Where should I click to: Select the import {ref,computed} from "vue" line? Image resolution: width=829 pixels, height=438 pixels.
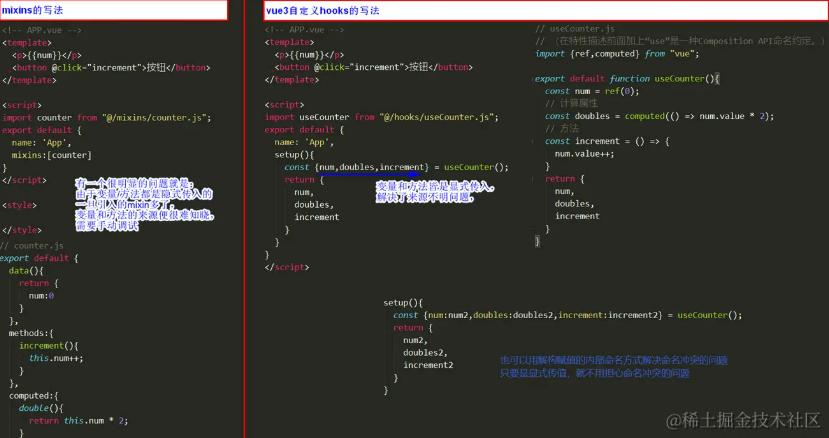(x=617, y=53)
